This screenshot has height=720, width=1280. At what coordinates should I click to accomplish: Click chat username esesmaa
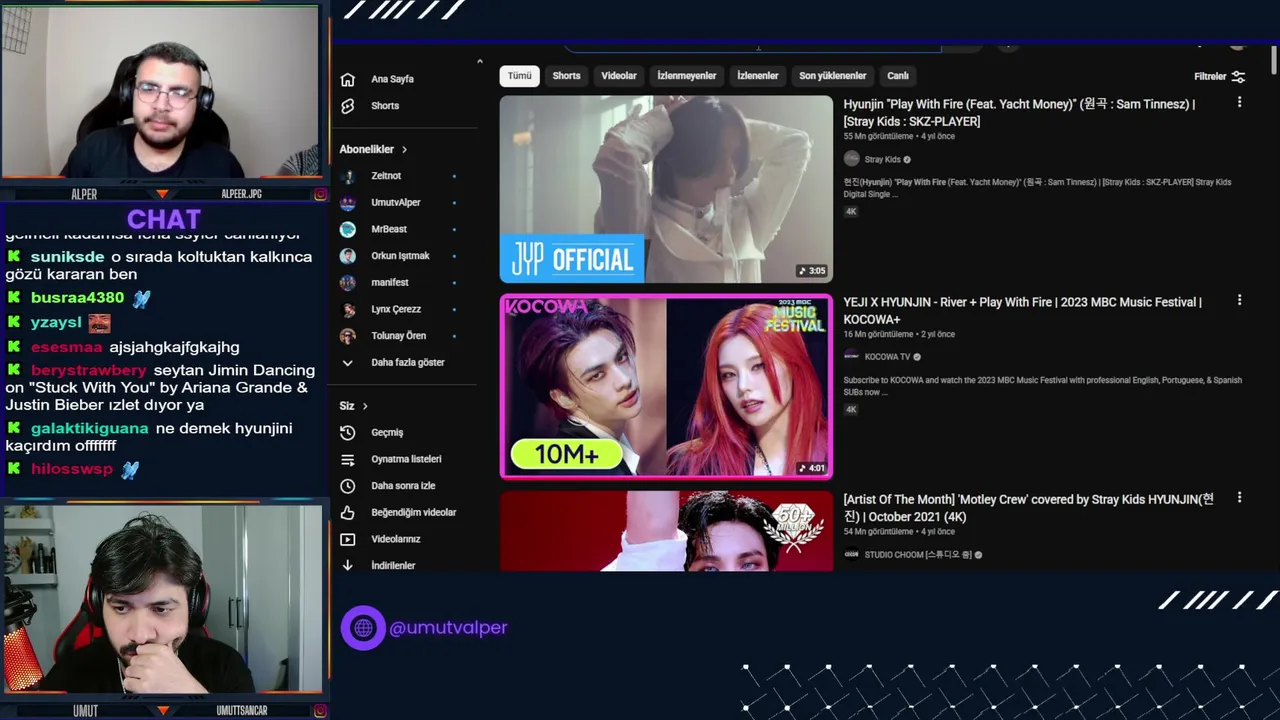[66, 347]
